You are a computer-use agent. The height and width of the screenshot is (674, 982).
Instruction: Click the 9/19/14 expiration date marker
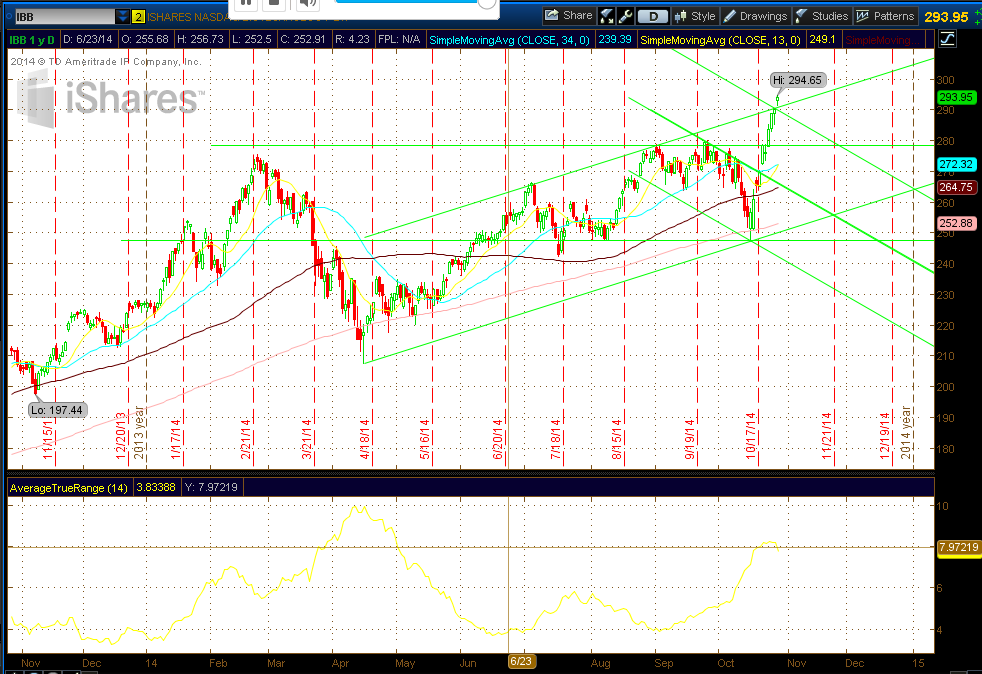pyautogui.click(x=690, y=438)
